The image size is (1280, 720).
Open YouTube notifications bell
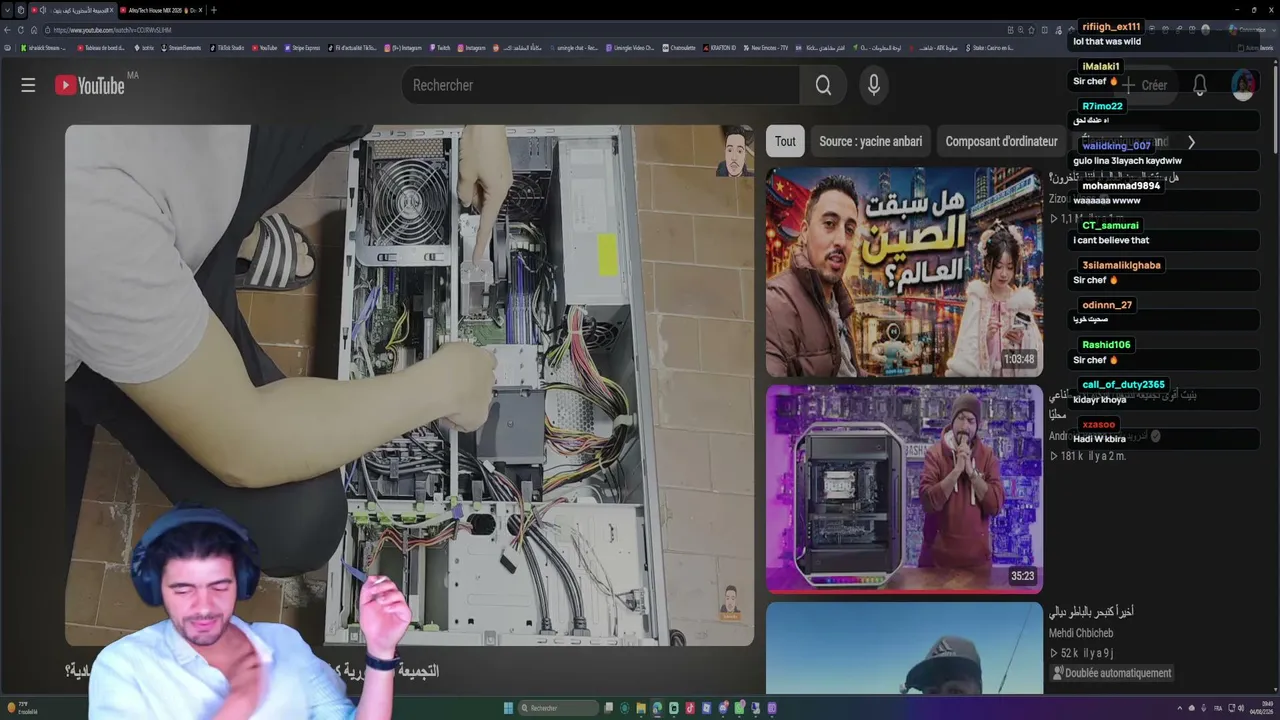(1199, 85)
